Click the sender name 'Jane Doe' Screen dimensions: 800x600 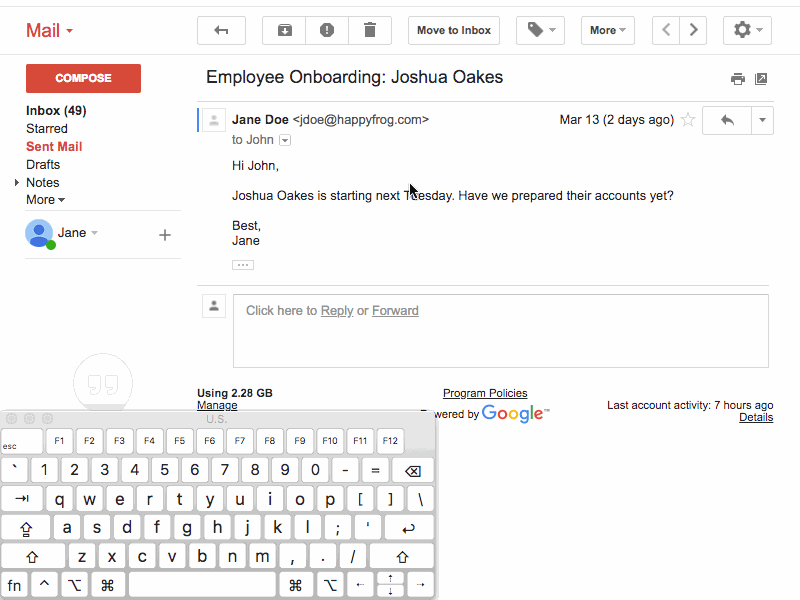coord(260,120)
